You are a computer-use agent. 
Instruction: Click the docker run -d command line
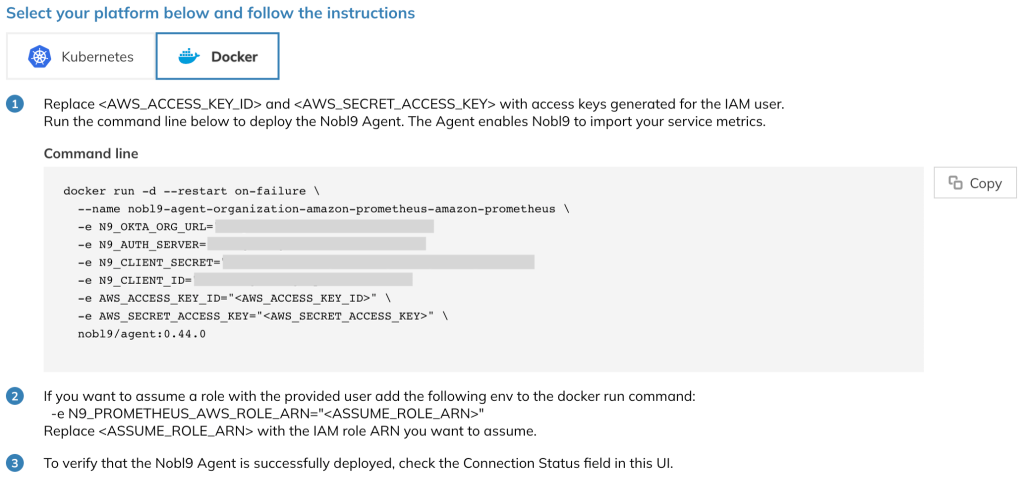click(191, 191)
